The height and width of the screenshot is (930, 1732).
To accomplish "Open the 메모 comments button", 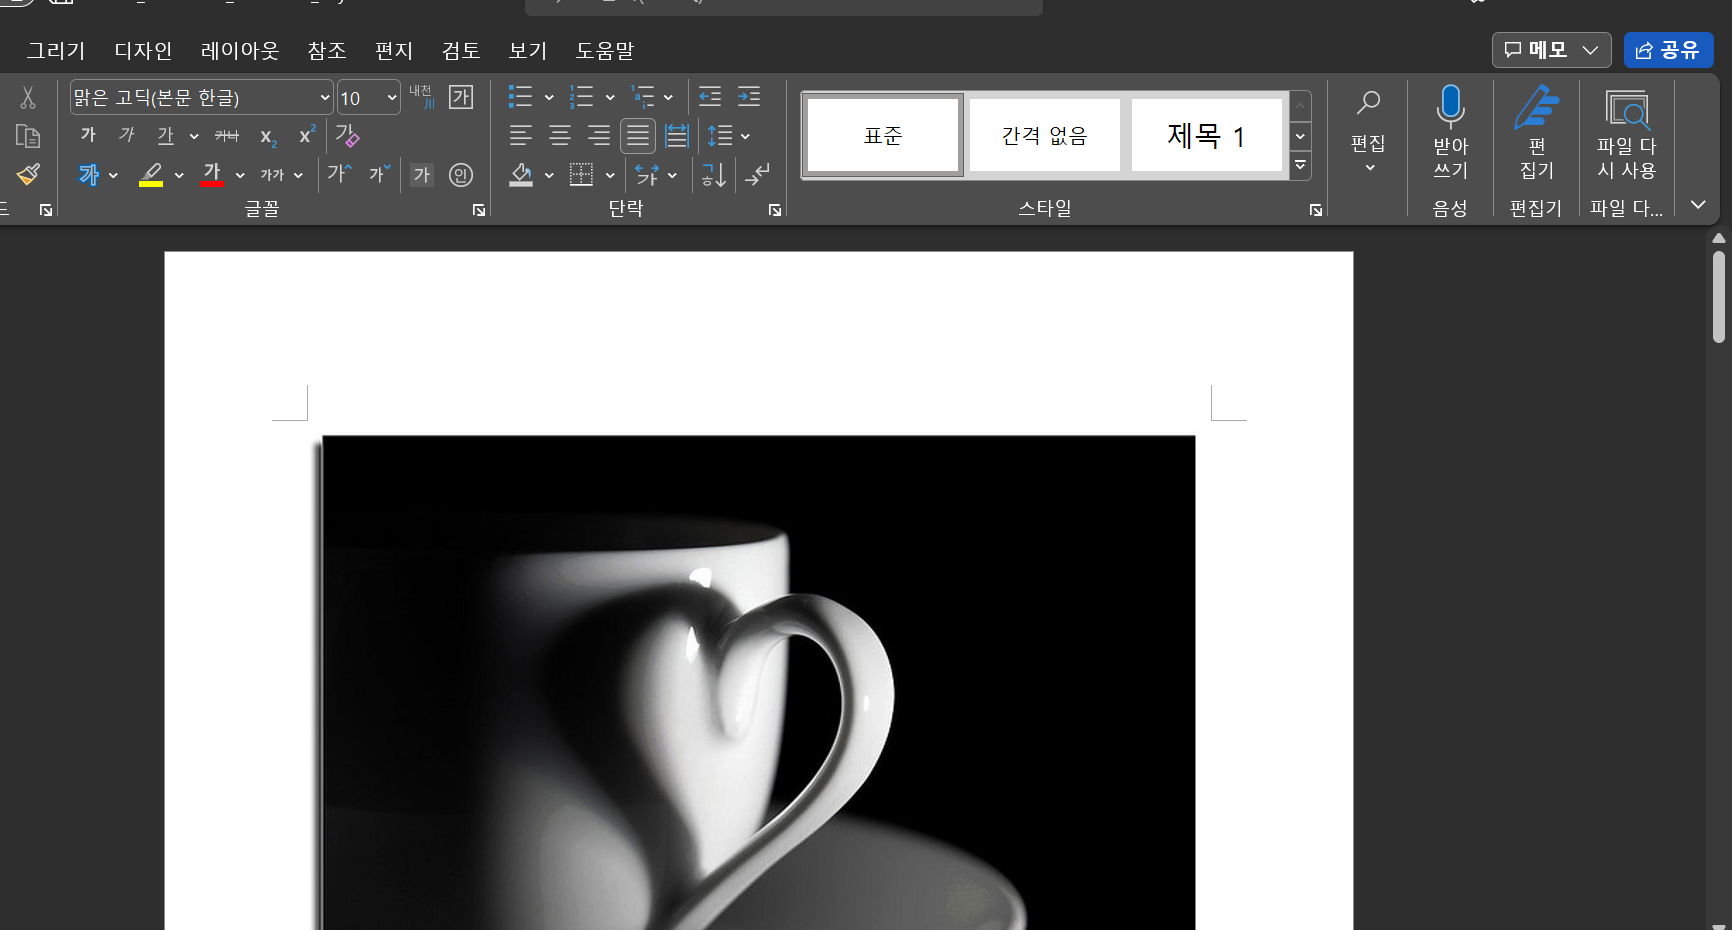I will [1552, 50].
